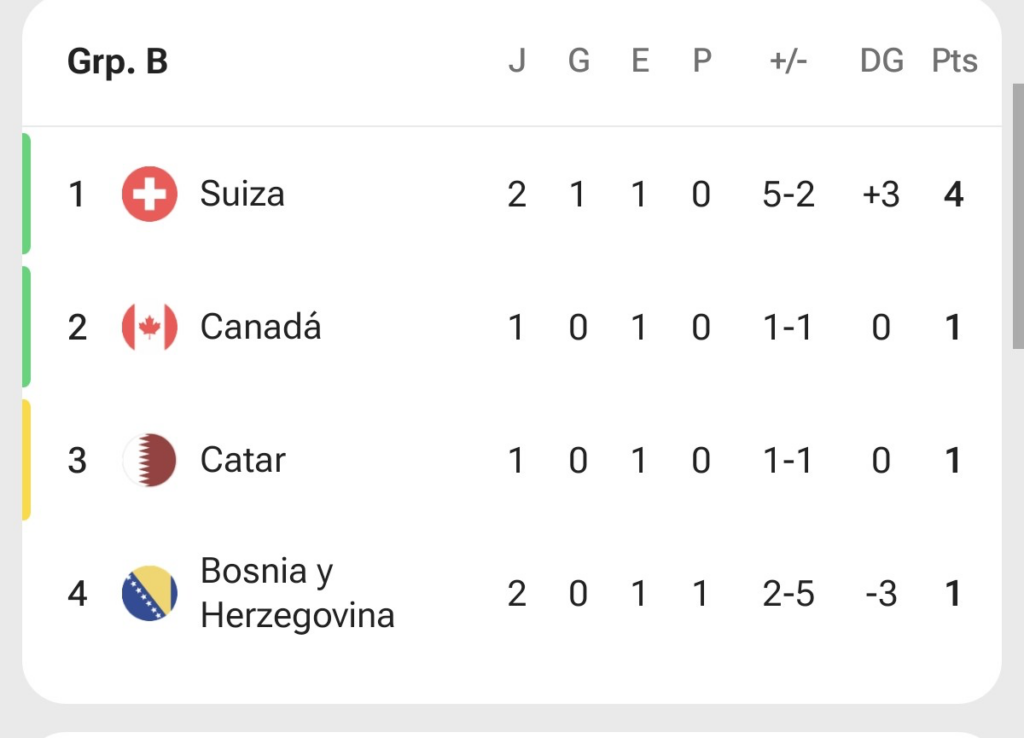Click the gray scrollbar on right edge
The width and height of the screenshot is (1024, 738).
(x=1018, y=216)
